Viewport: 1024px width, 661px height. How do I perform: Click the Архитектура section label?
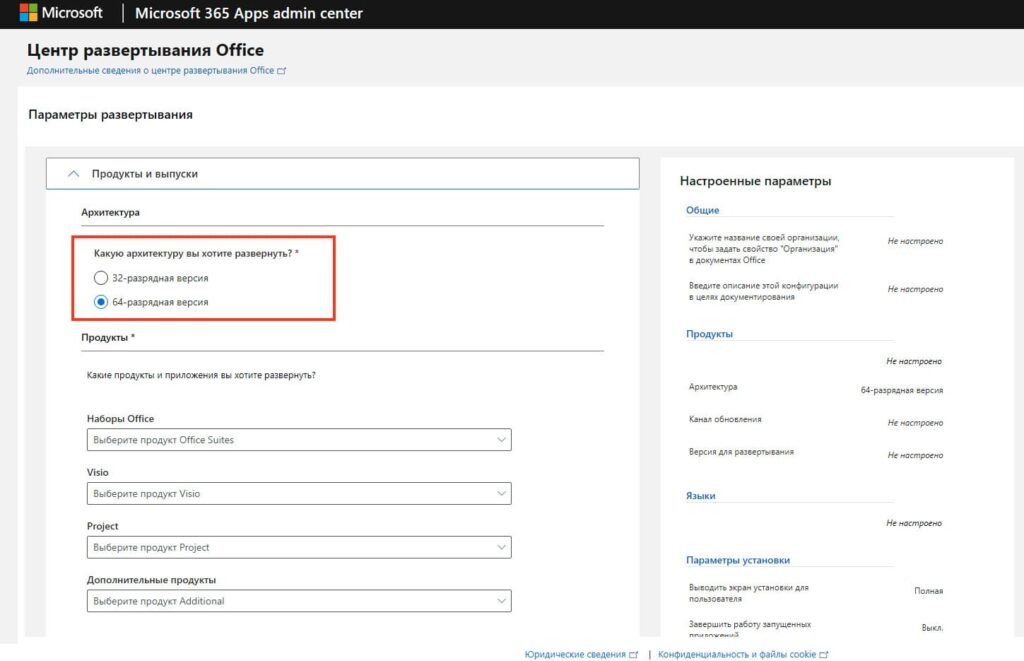pos(110,212)
